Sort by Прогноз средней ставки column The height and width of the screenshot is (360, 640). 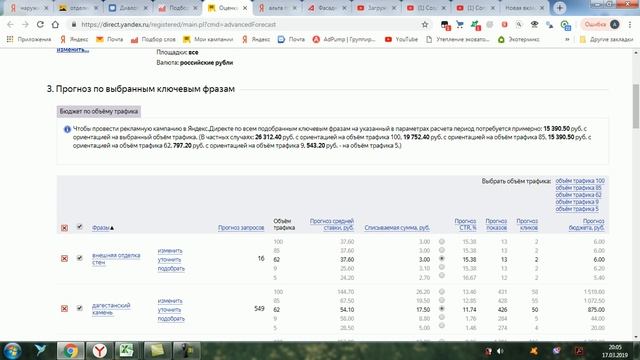[331, 224]
